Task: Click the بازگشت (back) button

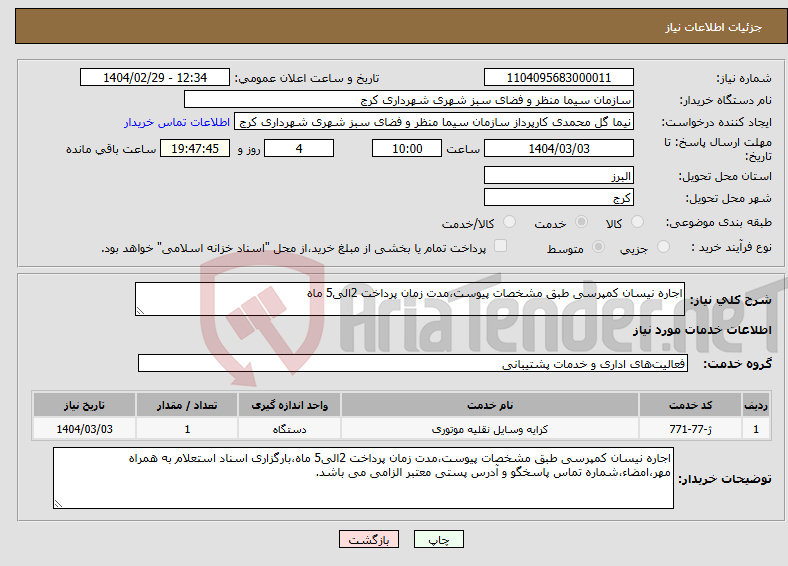Action: [369, 539]
